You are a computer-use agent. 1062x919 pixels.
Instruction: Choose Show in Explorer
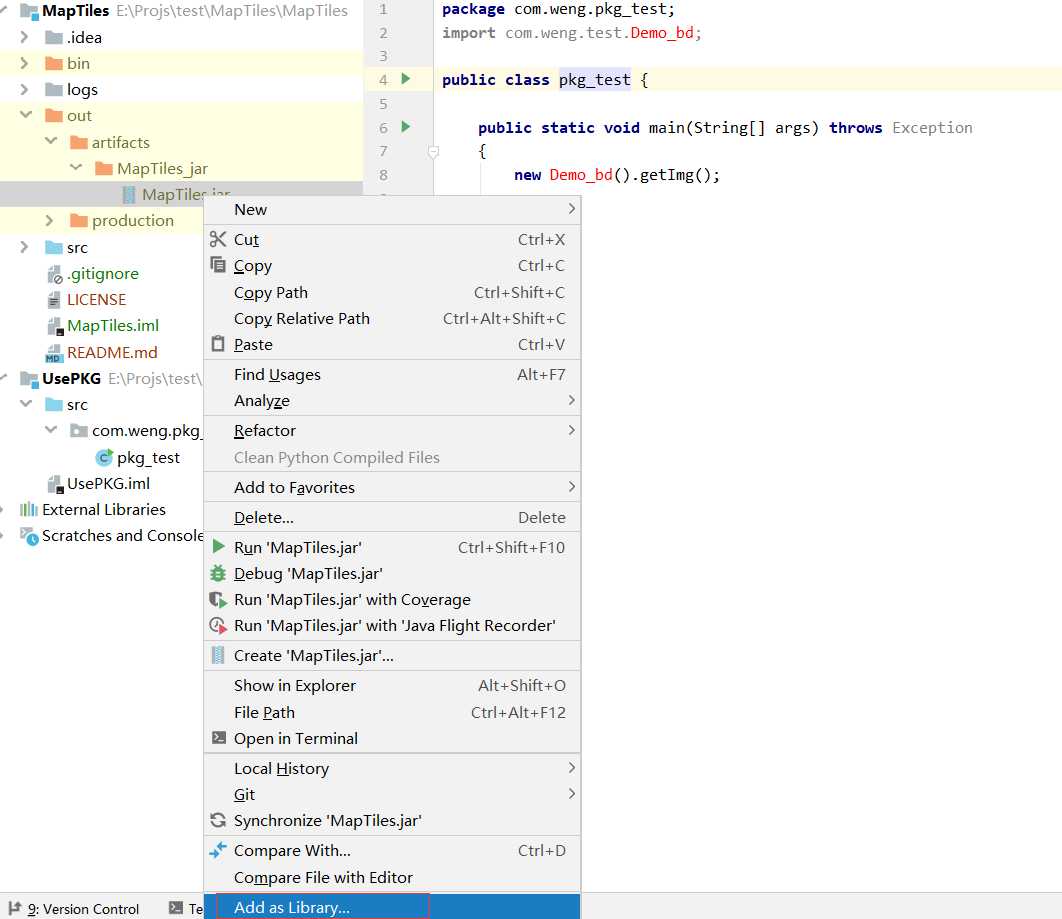(392, 685)
